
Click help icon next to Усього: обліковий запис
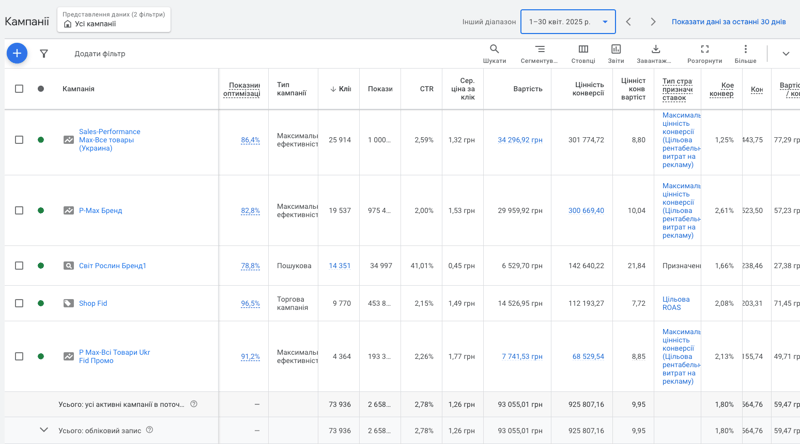149,430
